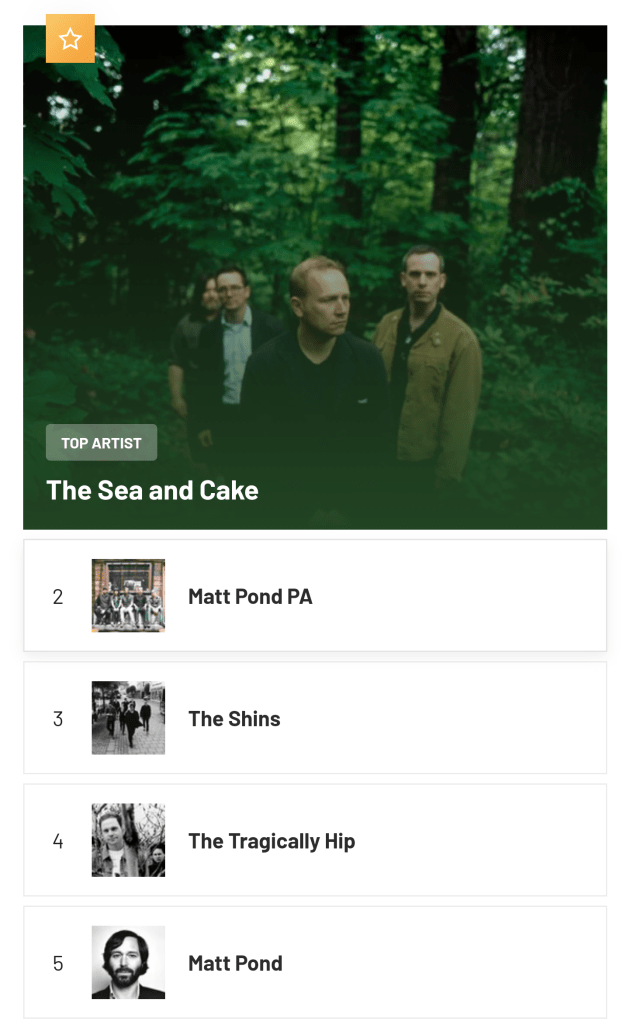Viewport: 623px width, 1024px height.
Task: Open the Matt Pond PA artist name
Action: [250, 597]
